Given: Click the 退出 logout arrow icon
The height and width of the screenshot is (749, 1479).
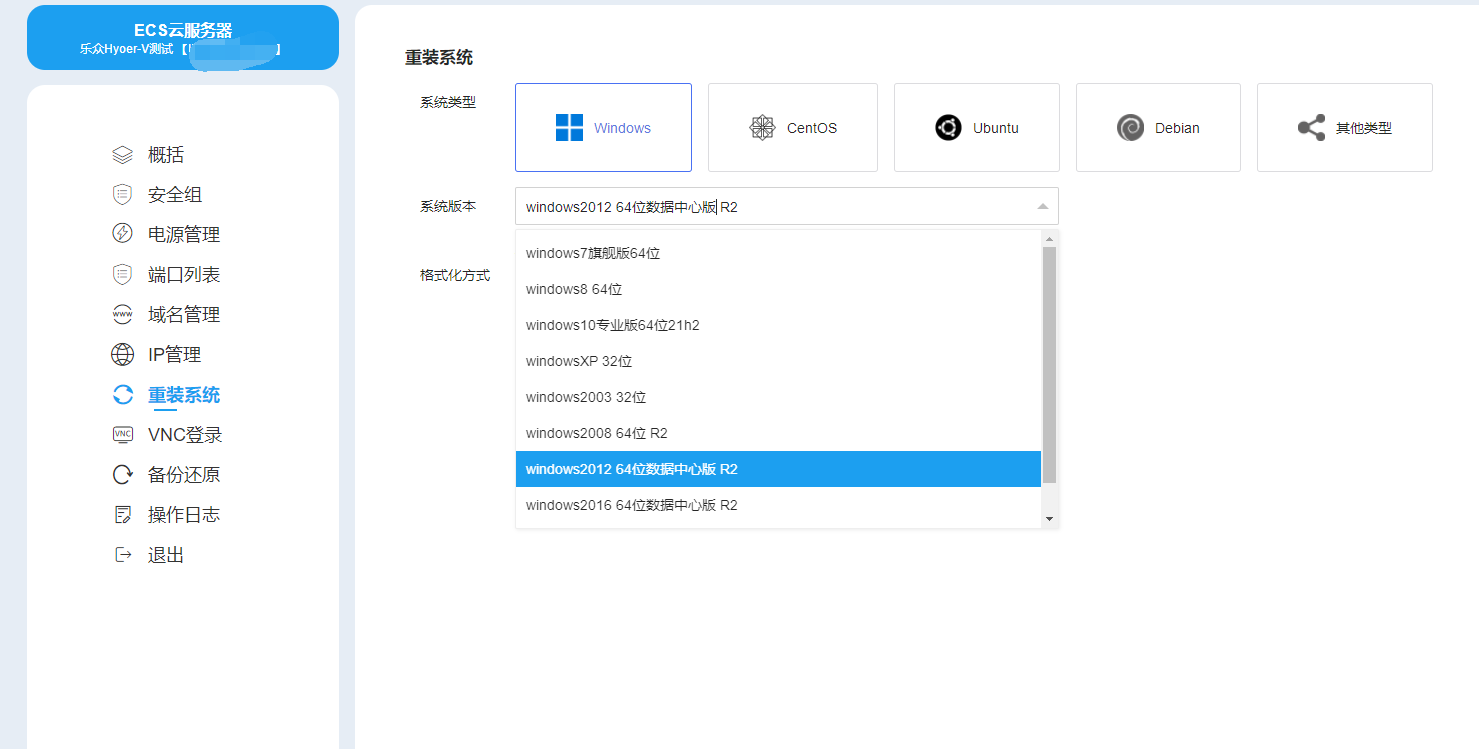Looking at the screenshot, I should point(122,555).
